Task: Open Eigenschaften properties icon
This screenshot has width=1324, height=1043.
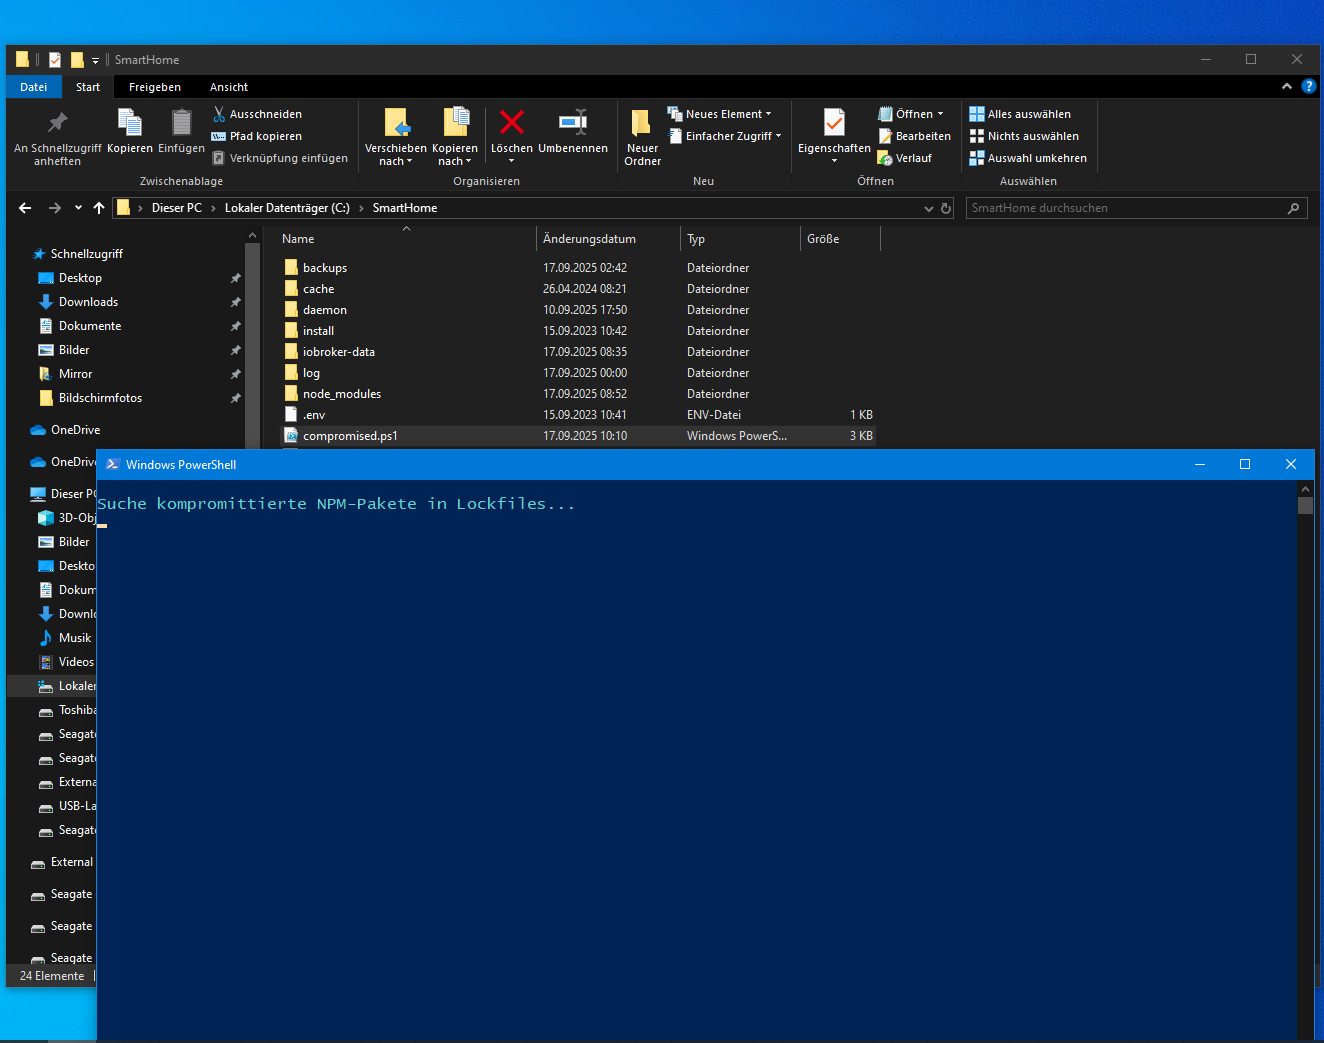Action: coord(834,123)
